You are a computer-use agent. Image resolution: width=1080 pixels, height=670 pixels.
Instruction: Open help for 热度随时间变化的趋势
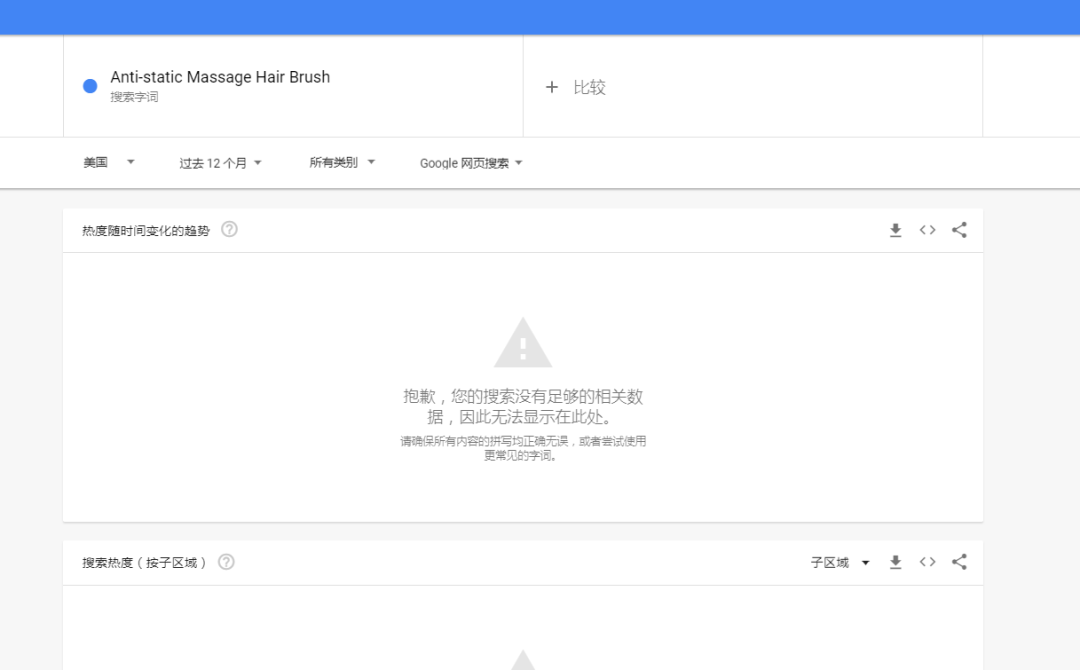[229, 229]
